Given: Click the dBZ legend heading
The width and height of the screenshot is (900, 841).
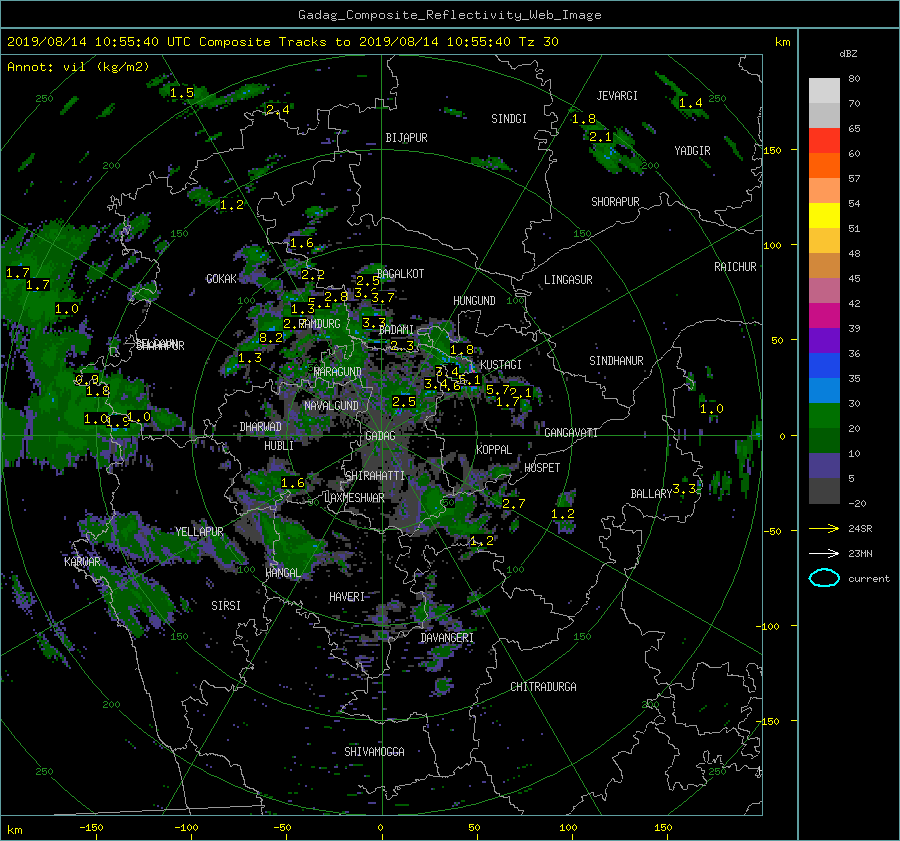Looking at the screenshot, I should tap(848, 53).
